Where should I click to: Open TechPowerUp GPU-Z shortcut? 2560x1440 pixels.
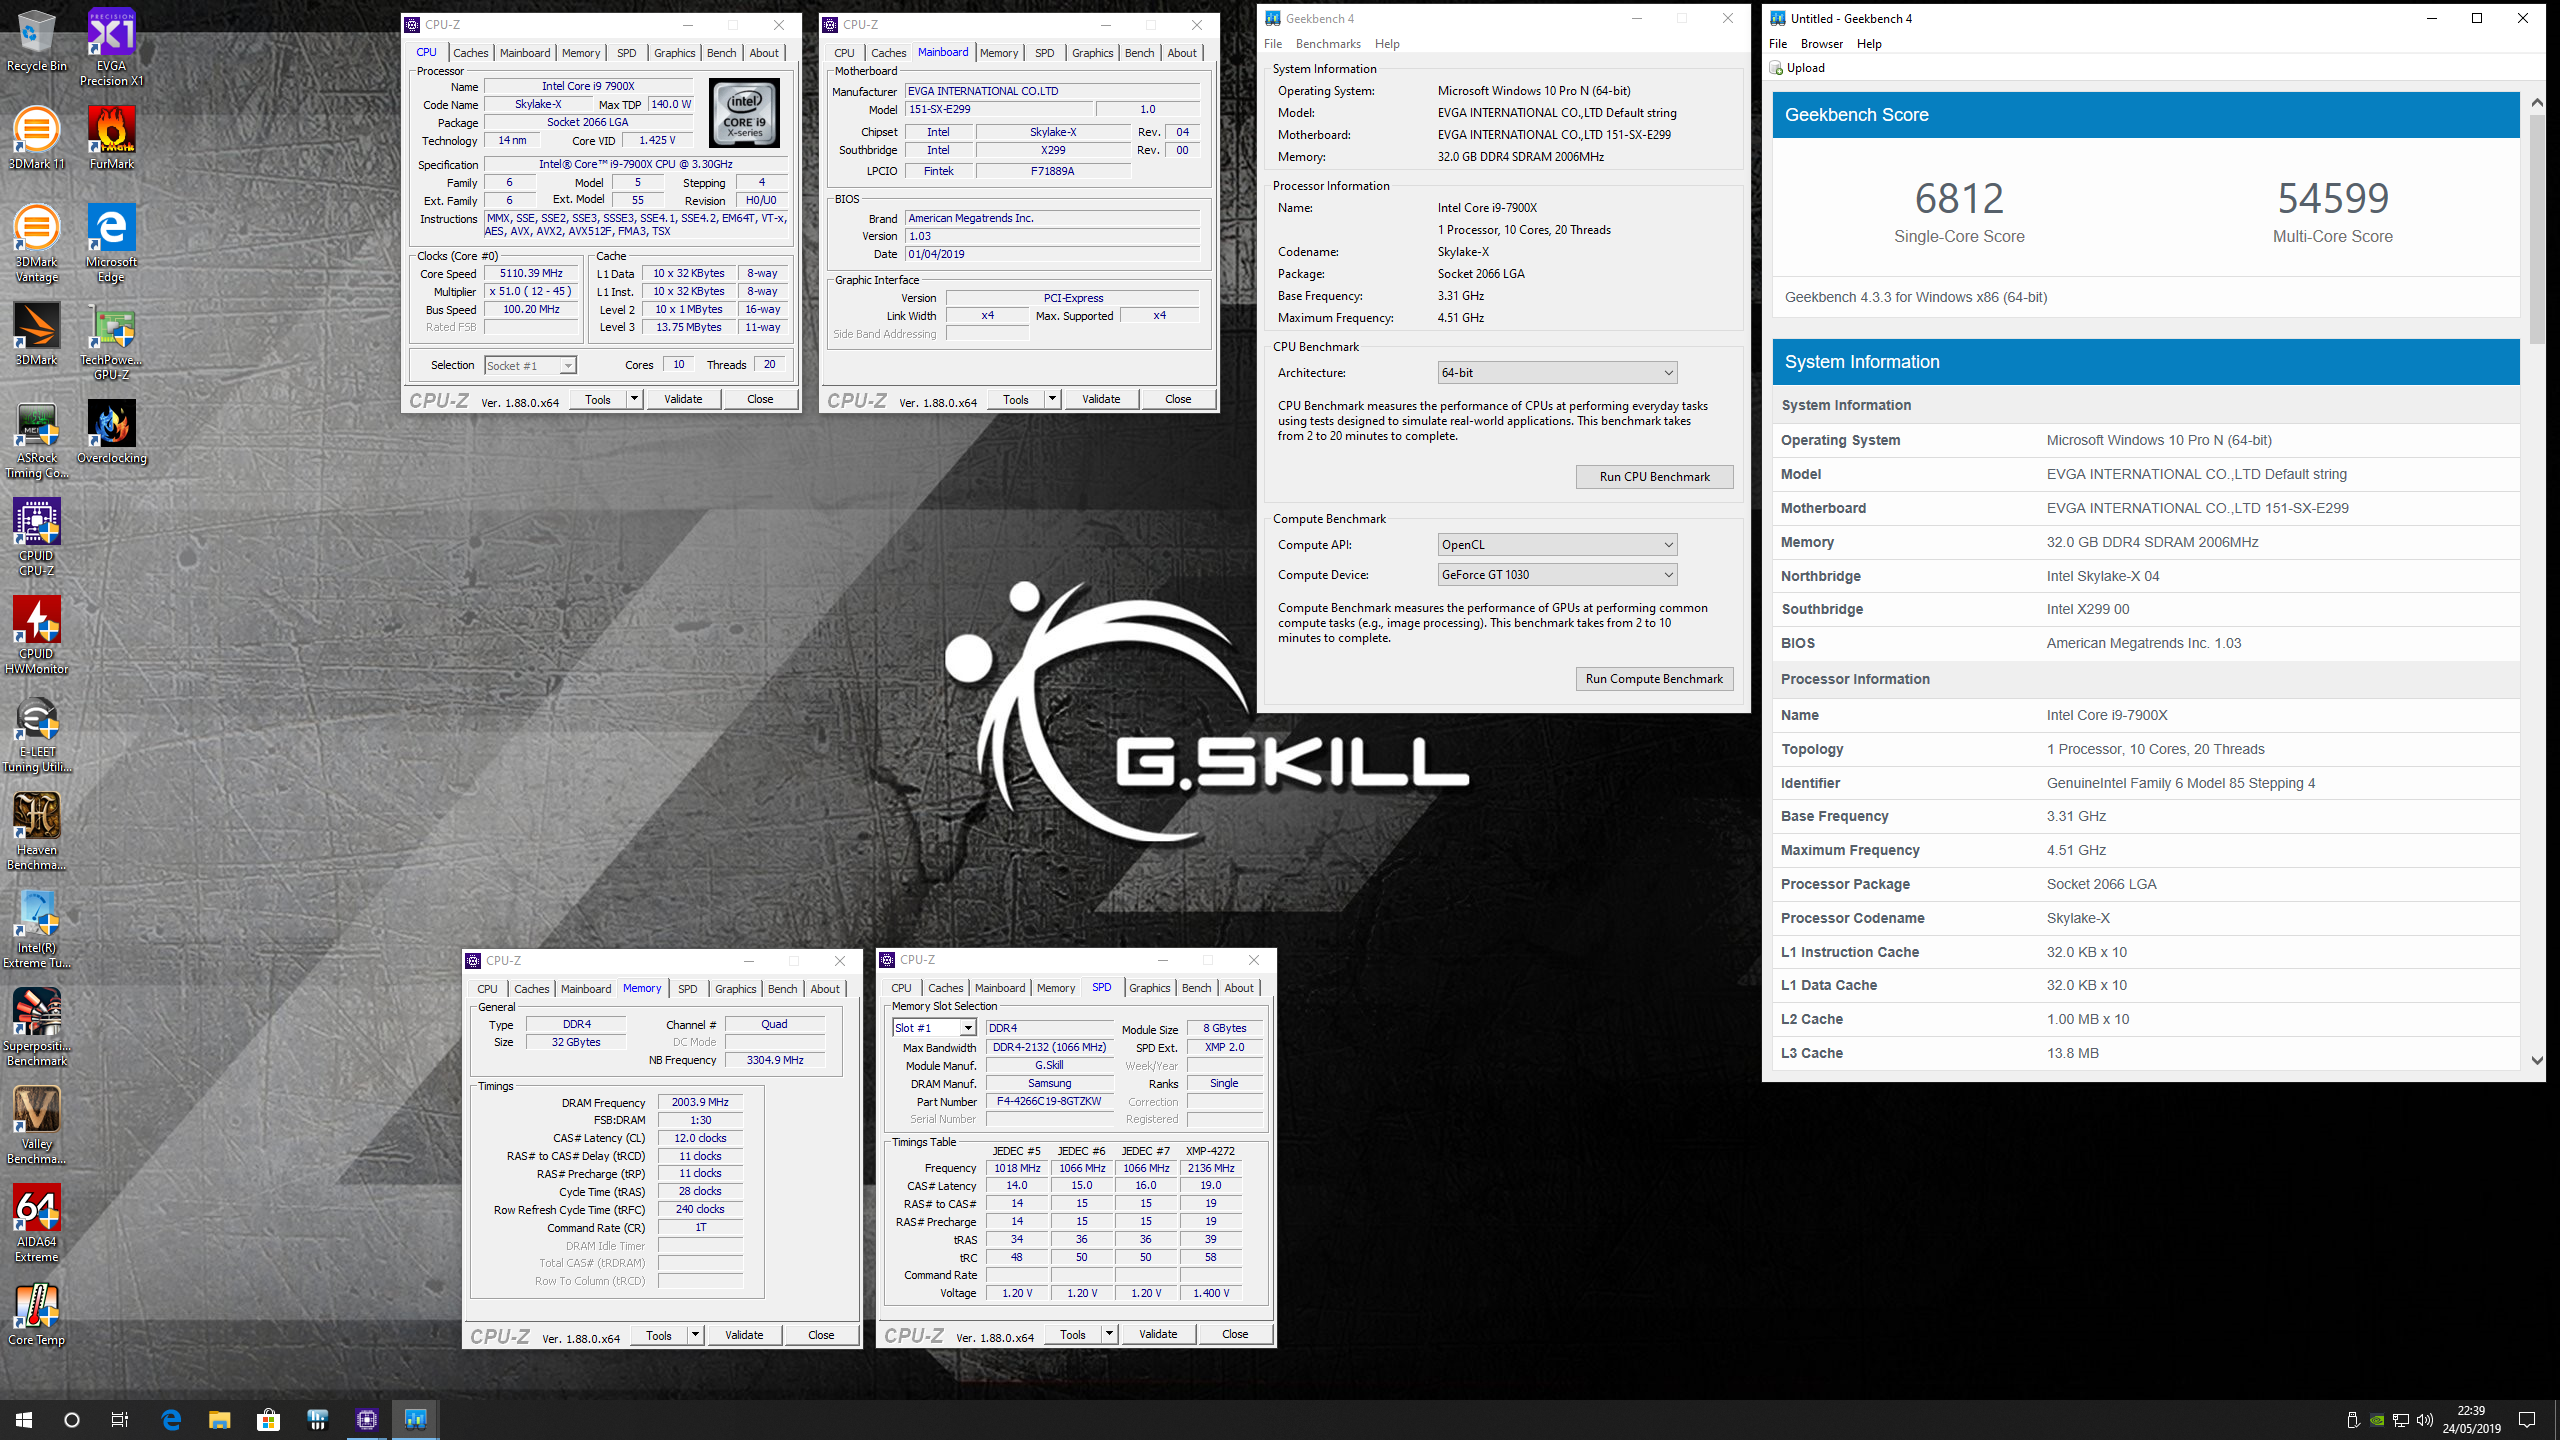pos(111,342)
